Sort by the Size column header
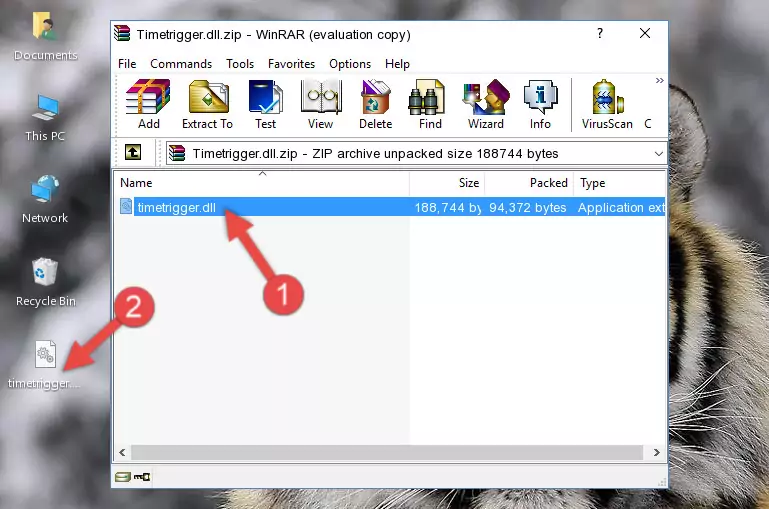Image resolution: width=769 pixels, height=509 pixels. point(447,183)
